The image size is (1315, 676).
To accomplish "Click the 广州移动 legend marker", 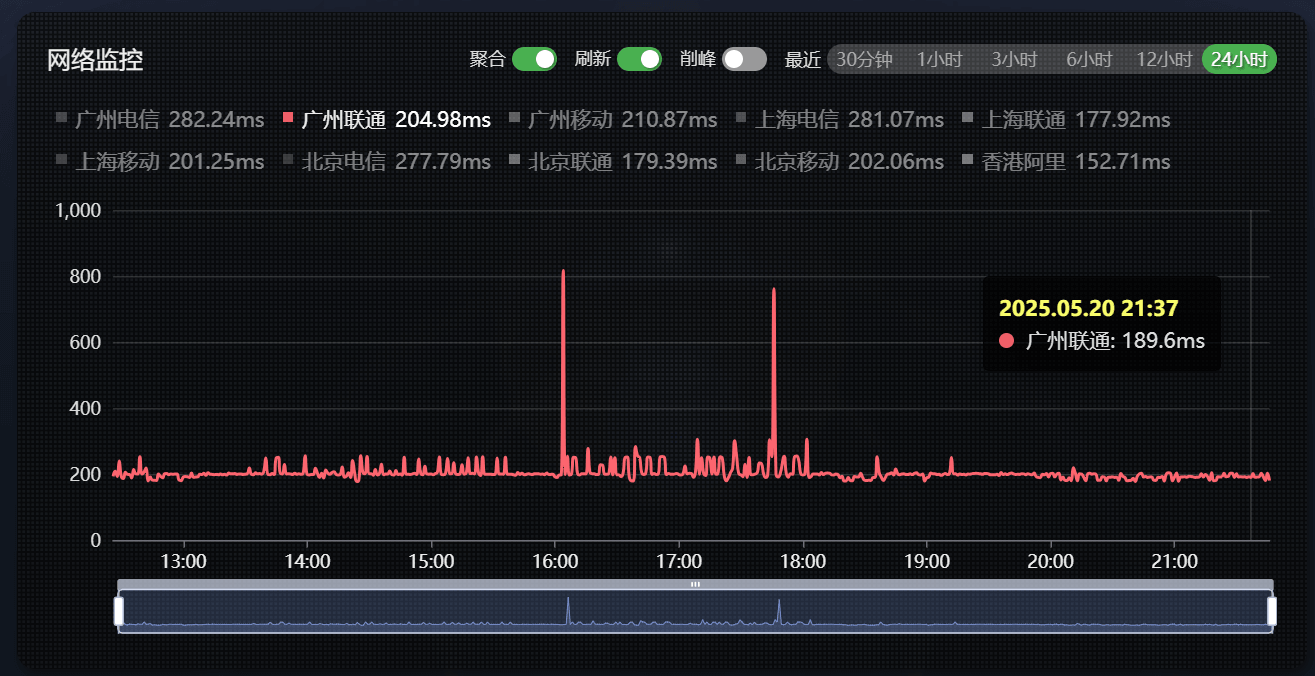I will pos(515,119).
